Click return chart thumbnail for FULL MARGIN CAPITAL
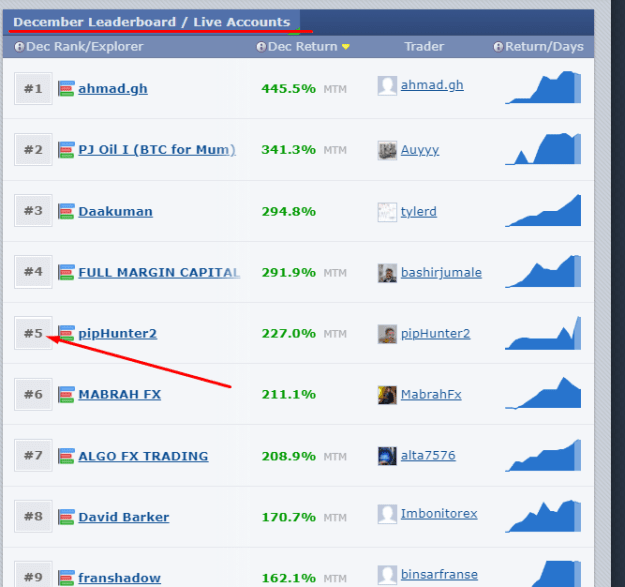 pyautogui.click(x=543, y=271)
